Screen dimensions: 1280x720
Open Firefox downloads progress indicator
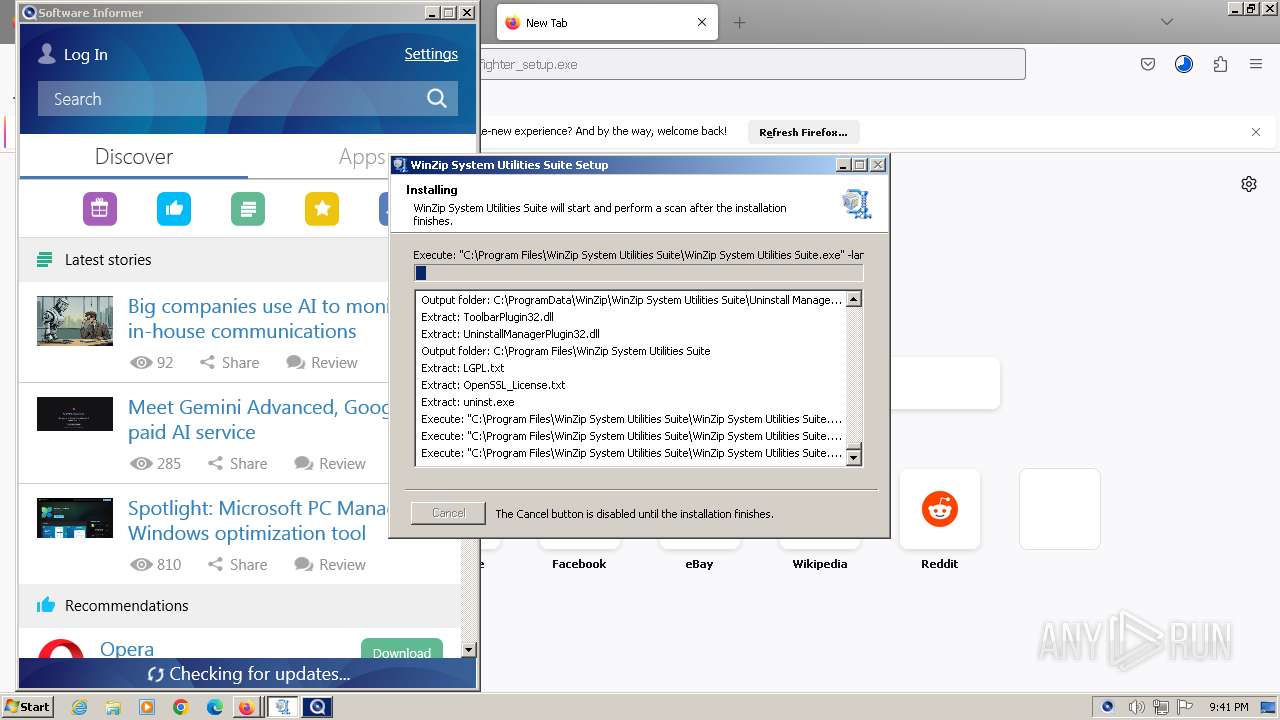pyautogui.click(x=1184, y=64)
